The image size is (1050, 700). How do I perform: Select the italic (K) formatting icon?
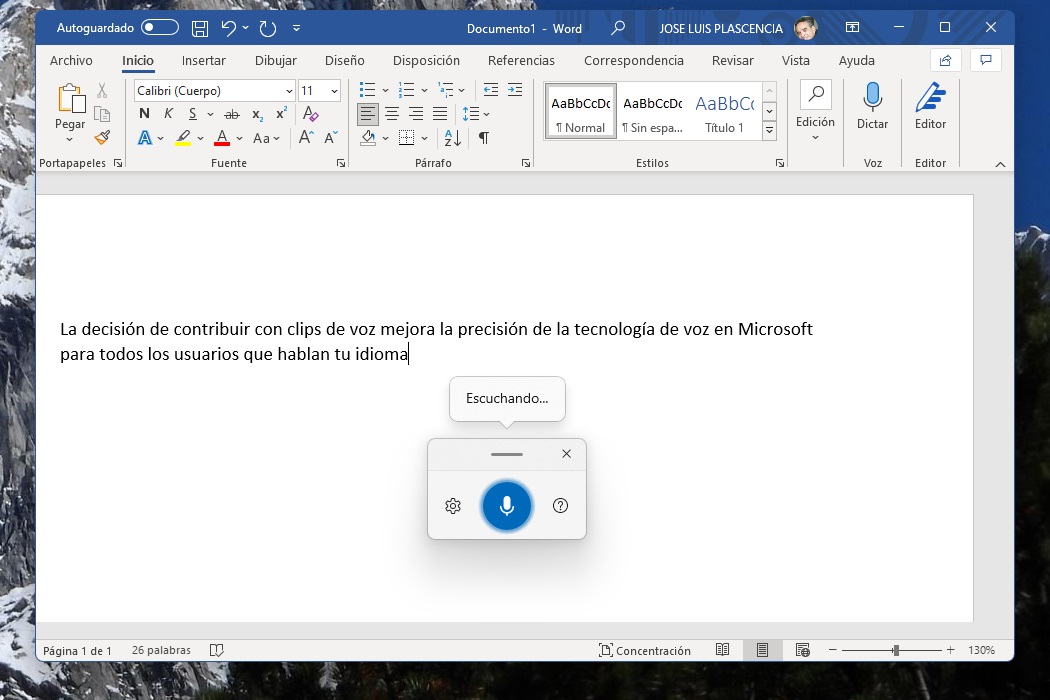168,114
